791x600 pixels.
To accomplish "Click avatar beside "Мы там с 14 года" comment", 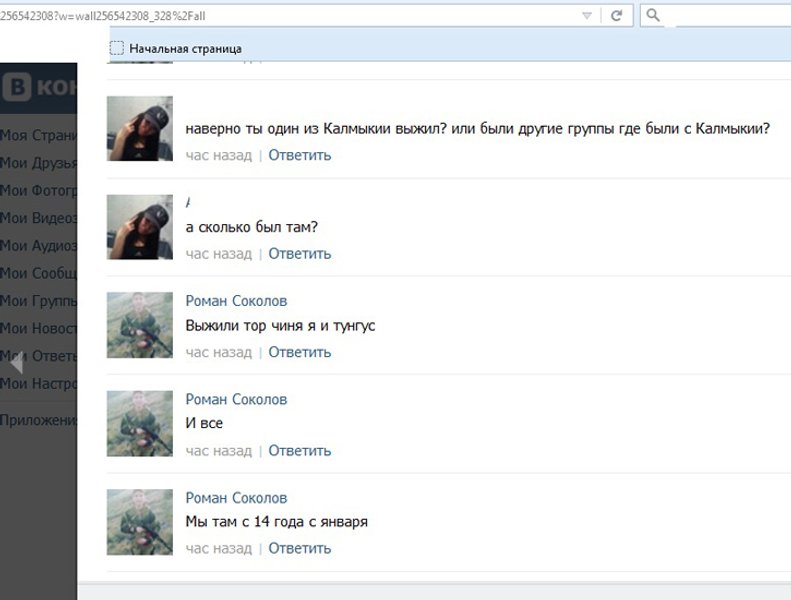I will point(140,522).
